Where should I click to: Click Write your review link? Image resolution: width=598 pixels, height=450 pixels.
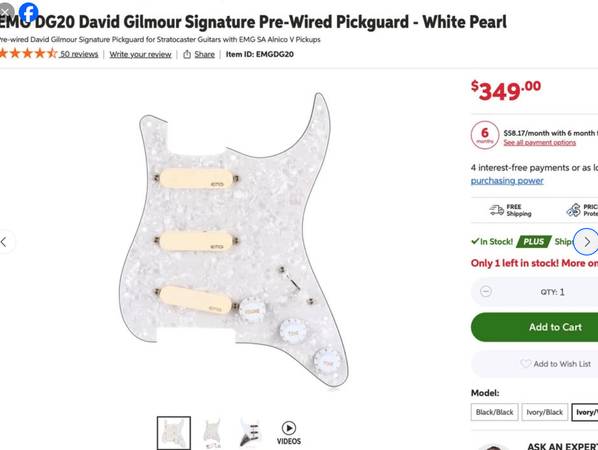pyautogui.click(x=140, y=54)
